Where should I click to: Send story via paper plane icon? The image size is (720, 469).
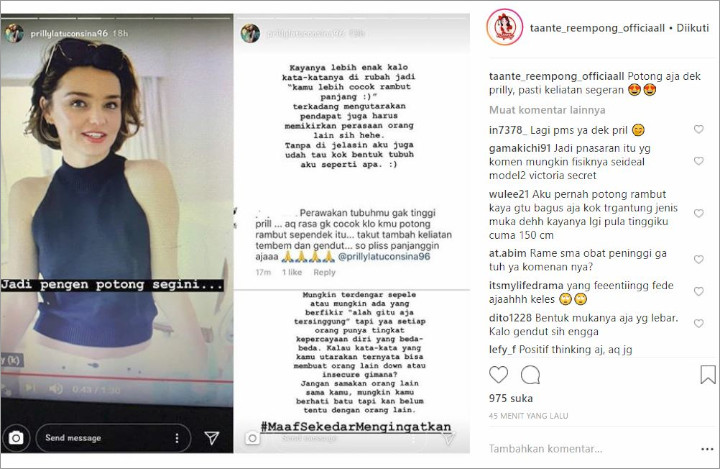[x=212, y=438]
